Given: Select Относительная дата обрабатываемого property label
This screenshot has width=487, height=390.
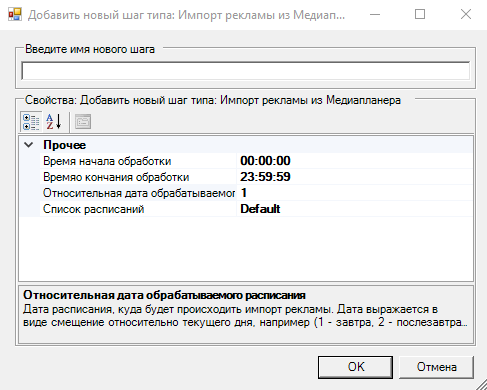Looking at the screenshot, I should [x=138, y=193].
